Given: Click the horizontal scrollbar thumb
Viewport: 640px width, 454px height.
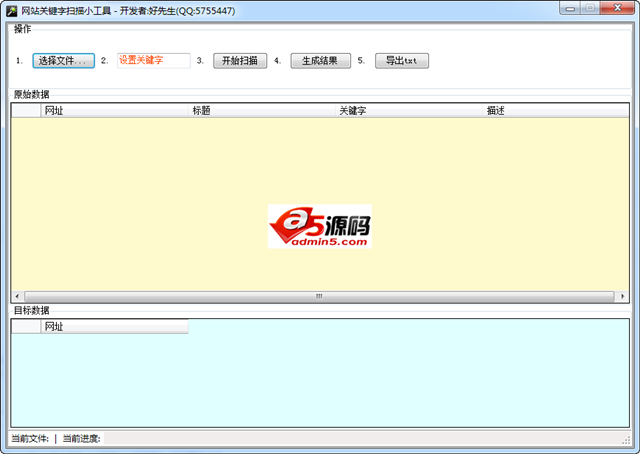Looking at the screenshot, I should [319, 296].
